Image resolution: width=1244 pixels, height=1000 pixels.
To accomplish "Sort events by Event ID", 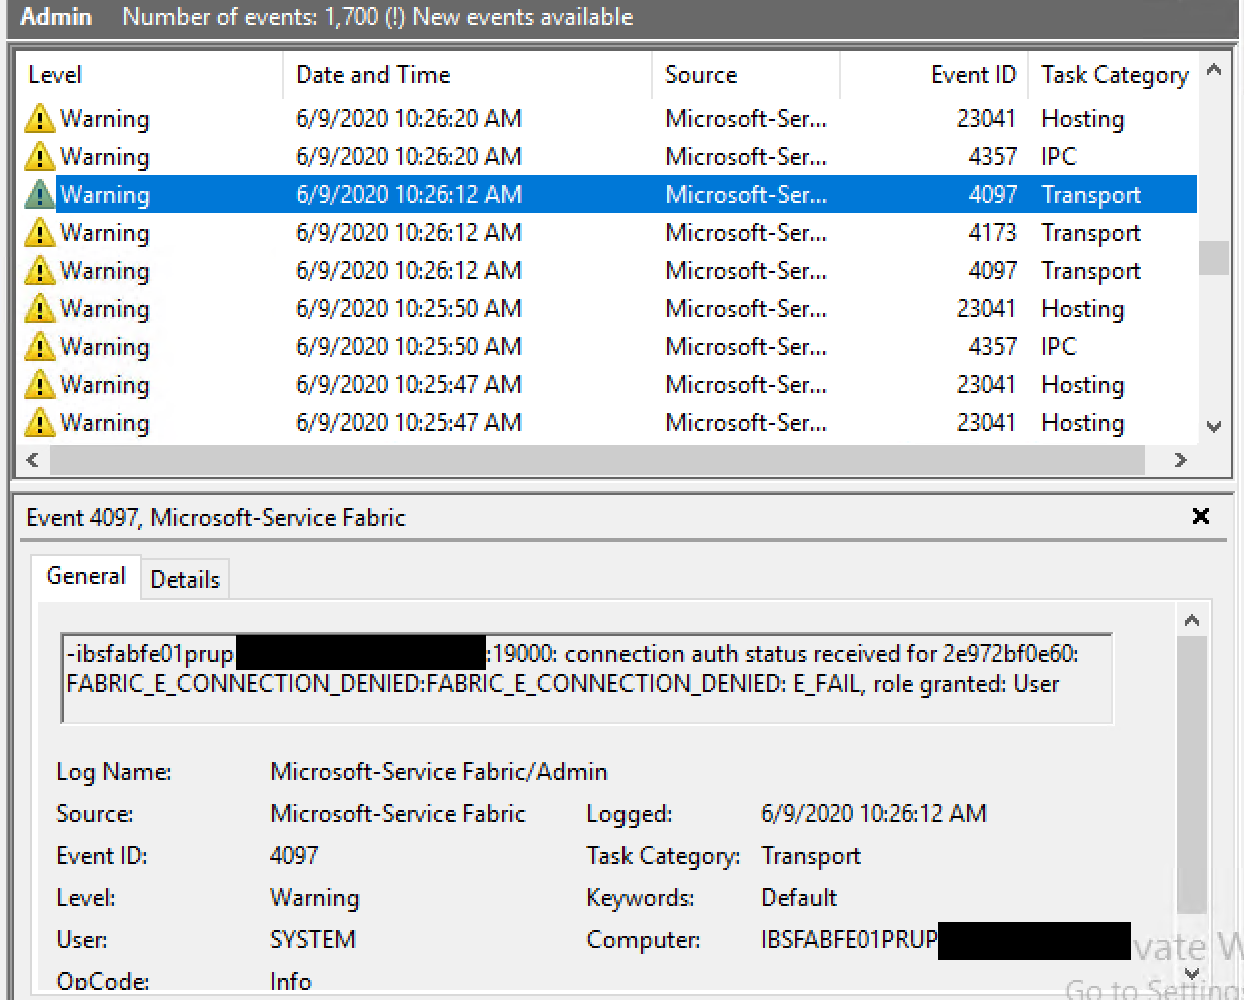I will (973, 74).
